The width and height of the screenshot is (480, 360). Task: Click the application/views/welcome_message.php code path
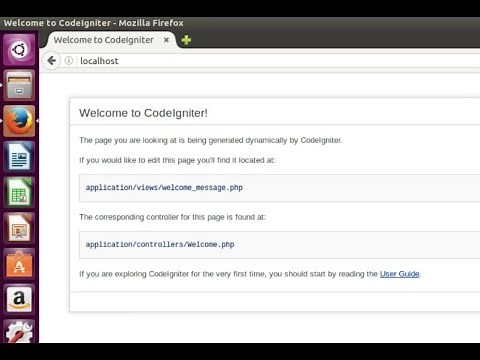(164, 188)
